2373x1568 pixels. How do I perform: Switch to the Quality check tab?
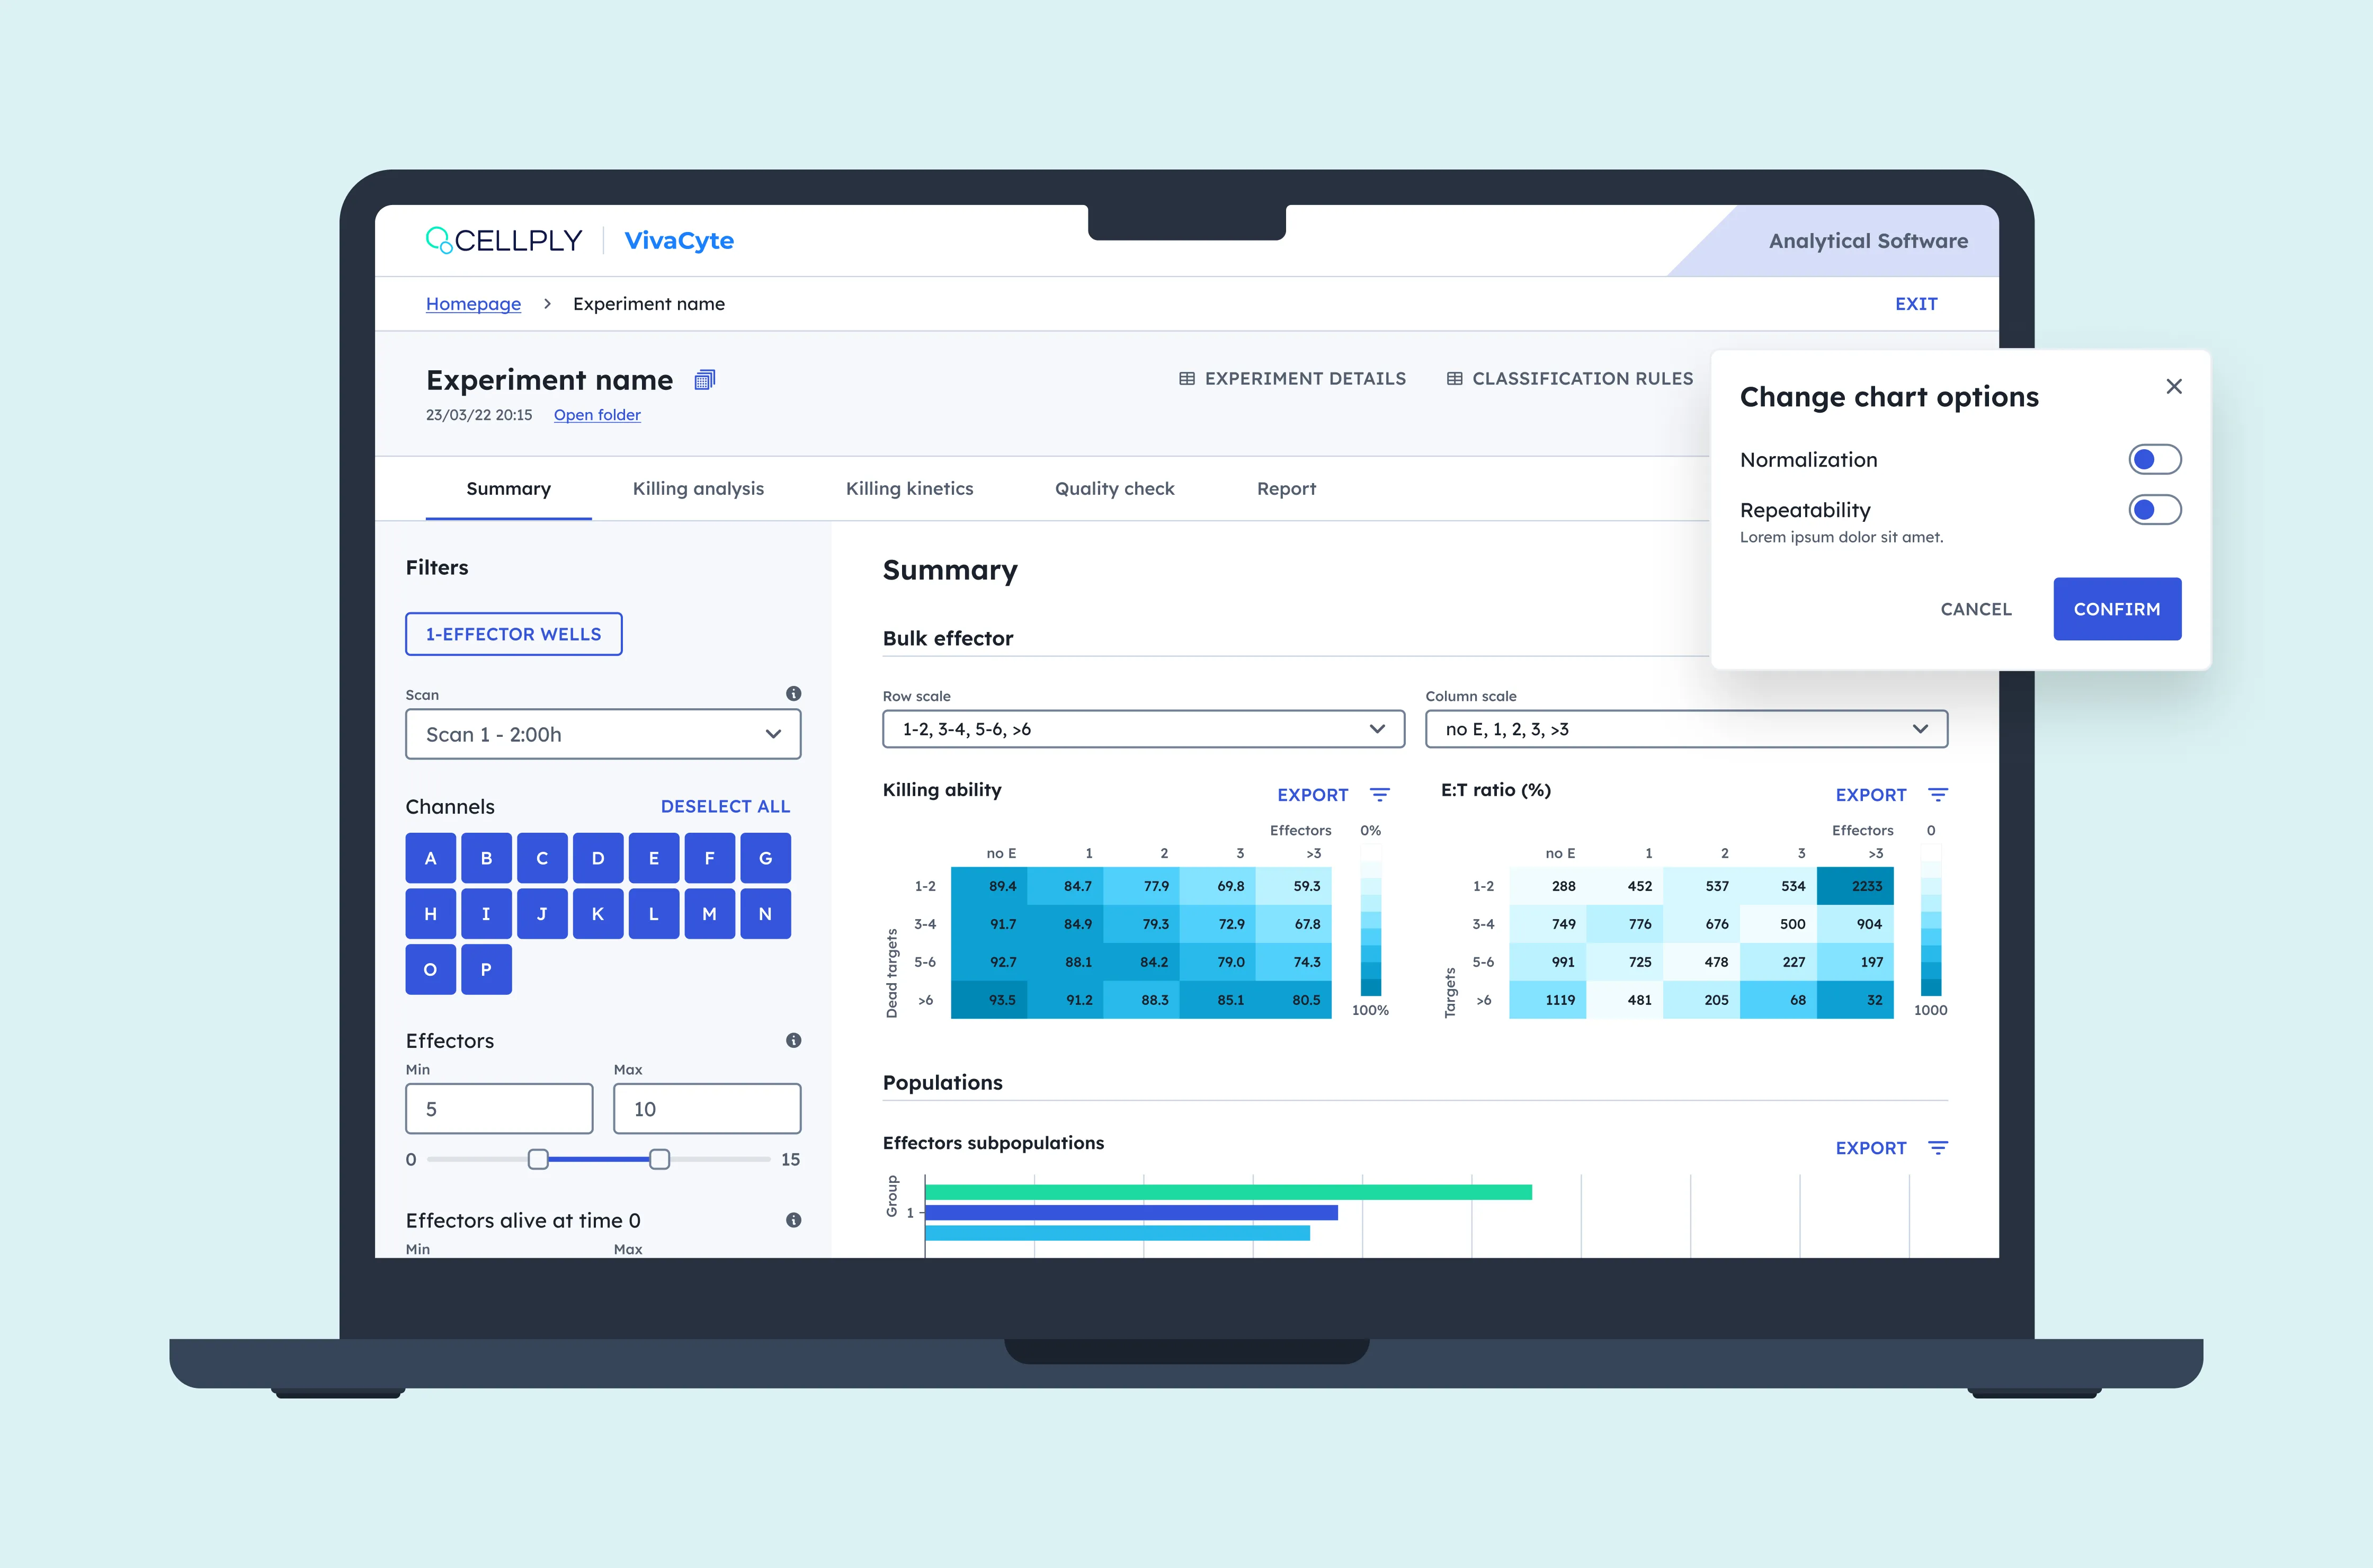[1115, 489]
